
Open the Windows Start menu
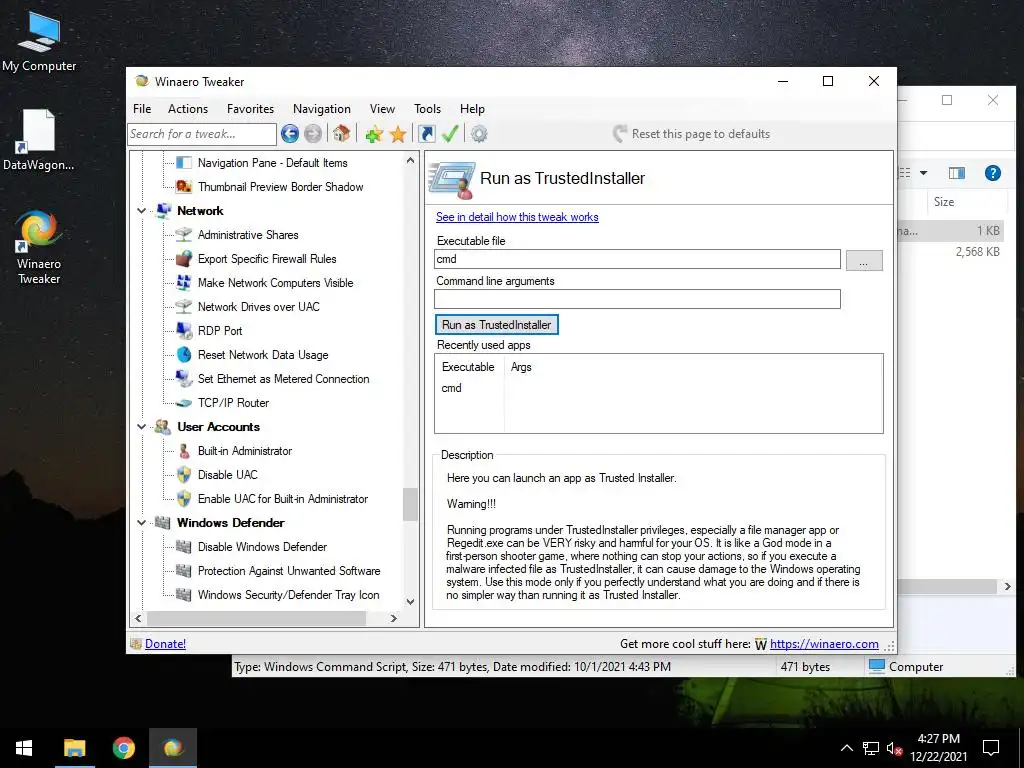(x=24, y=748)
